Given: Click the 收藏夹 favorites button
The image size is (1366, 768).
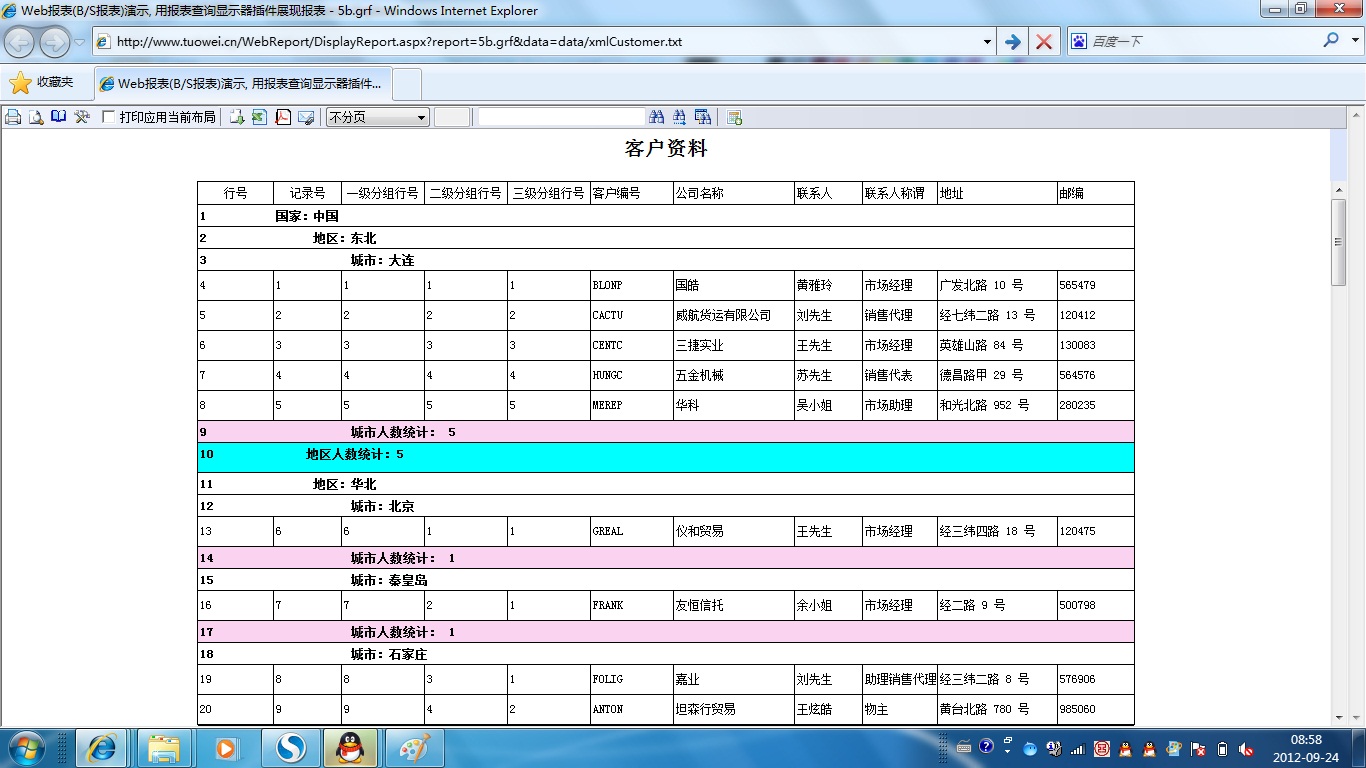Looking at the screenshot, I should [x=42, y=83].
